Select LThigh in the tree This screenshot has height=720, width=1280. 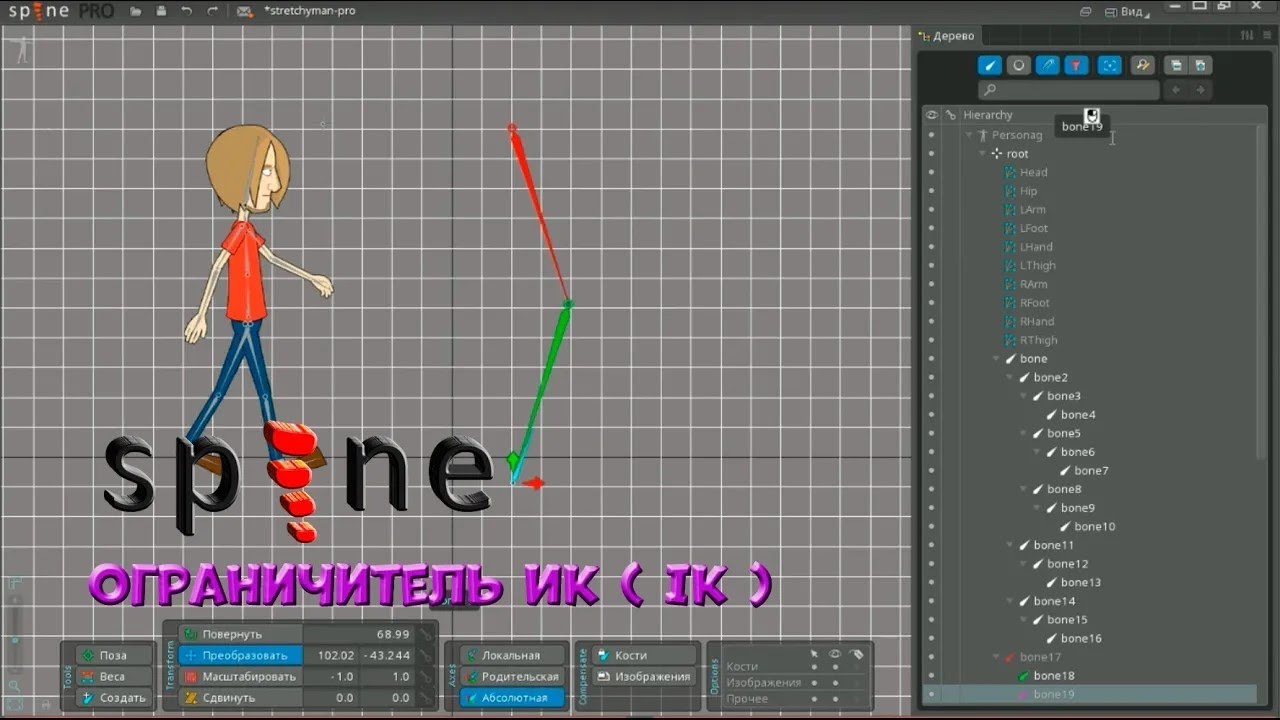[1037, 265]
